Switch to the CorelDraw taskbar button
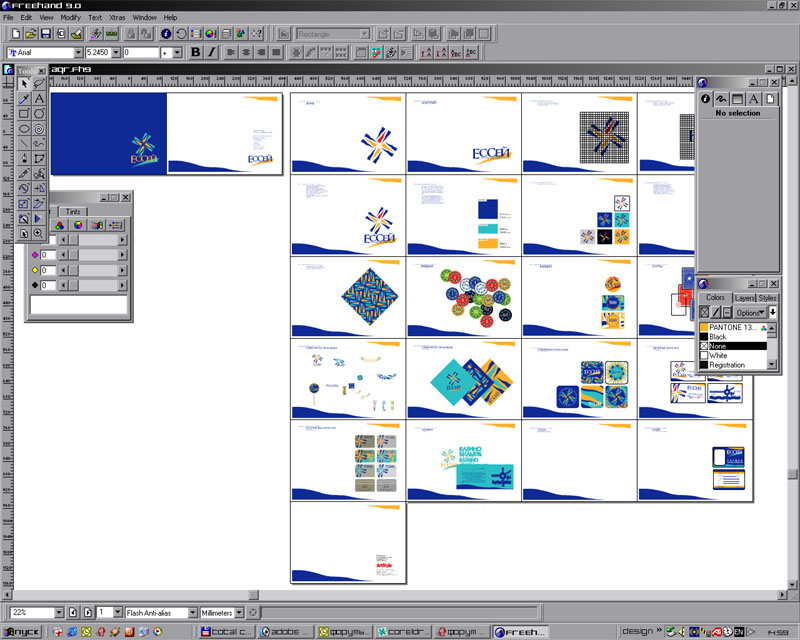 pyautogui.click(x=404, y=632)
